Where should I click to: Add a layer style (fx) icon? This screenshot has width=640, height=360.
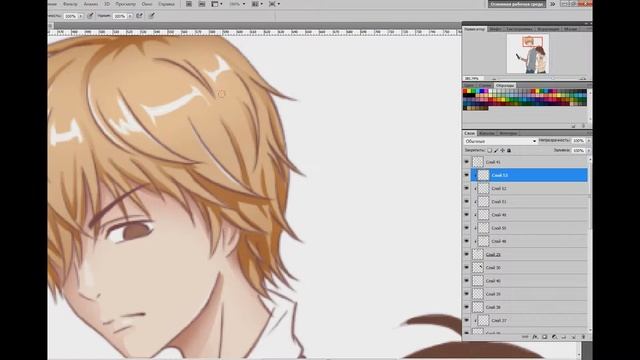pyautogui.click(x=535, y=337)
